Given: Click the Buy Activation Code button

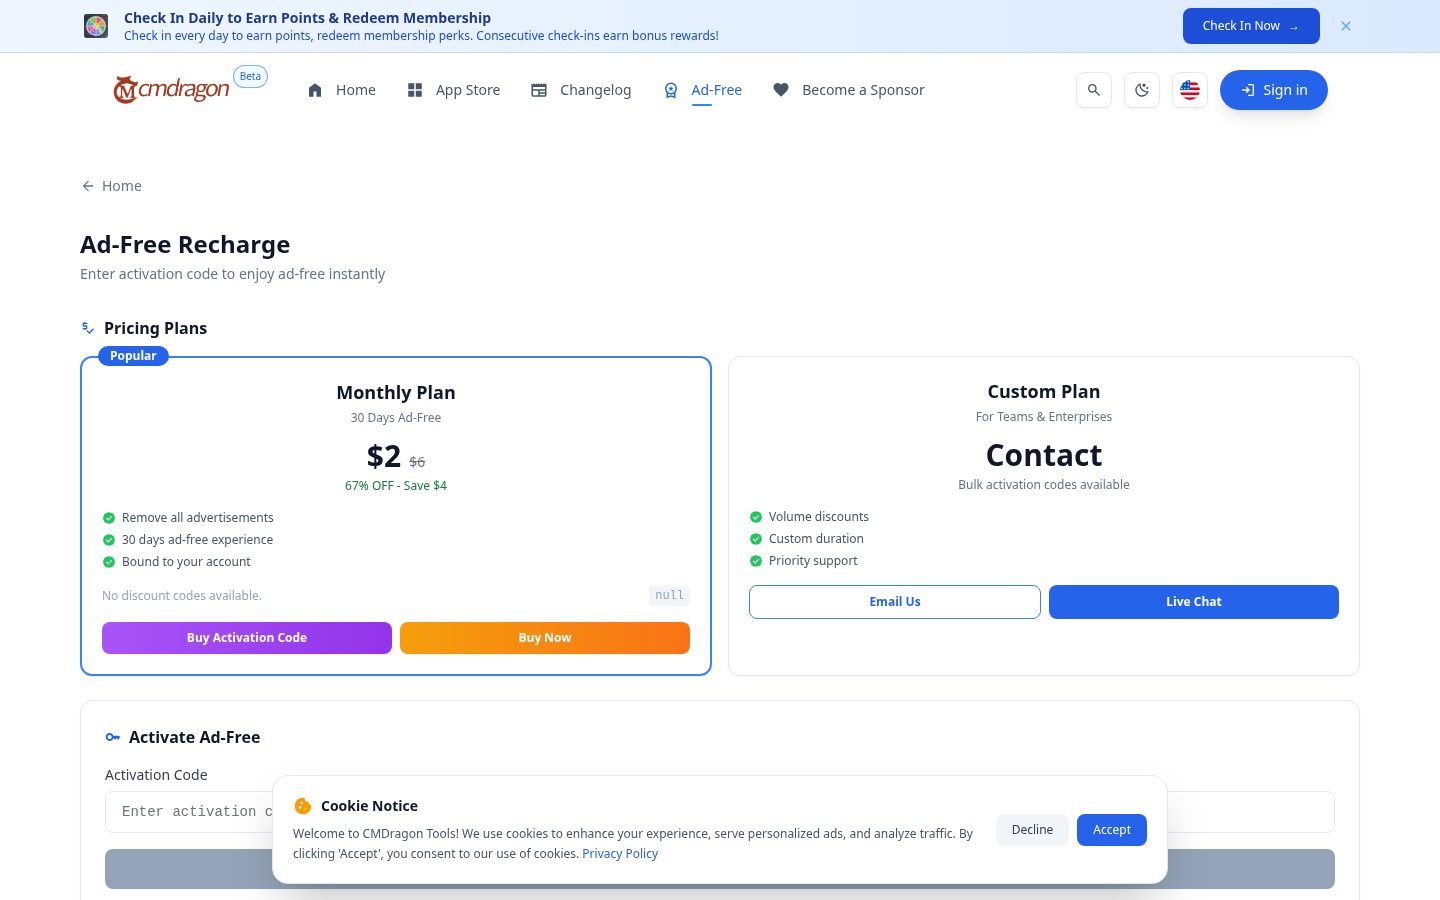Looking at the screenshot, I should click(x=247, y=638).
